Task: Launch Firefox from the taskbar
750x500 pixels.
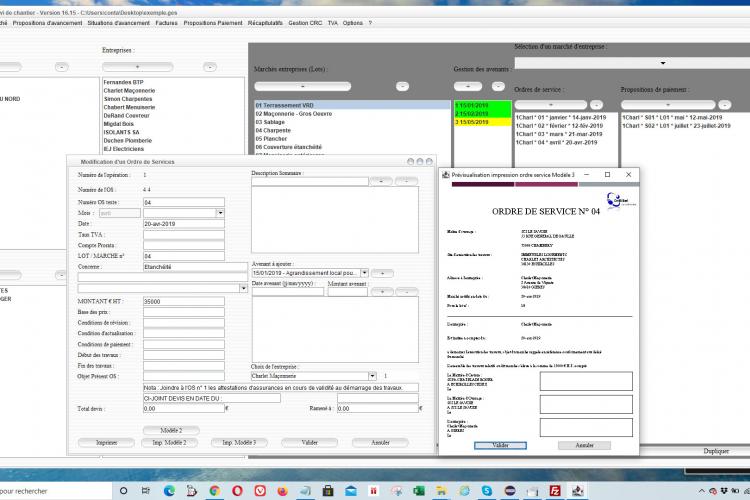Action: 283,490
